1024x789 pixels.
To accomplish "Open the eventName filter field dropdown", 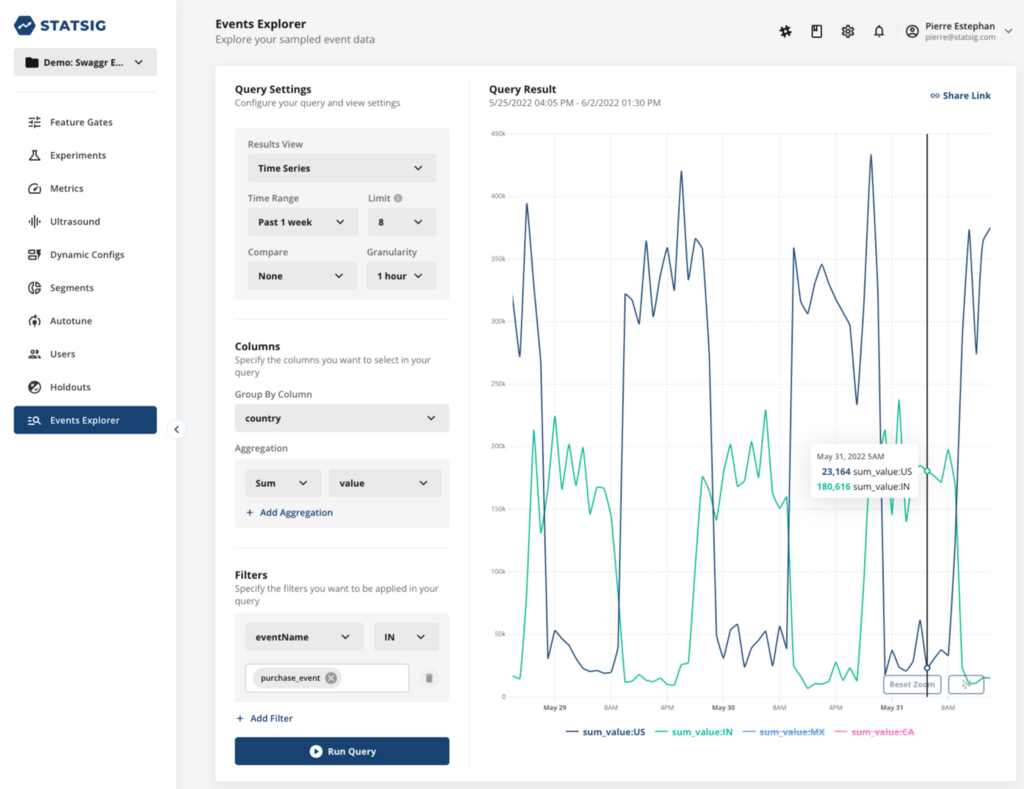I will point(304,637).
